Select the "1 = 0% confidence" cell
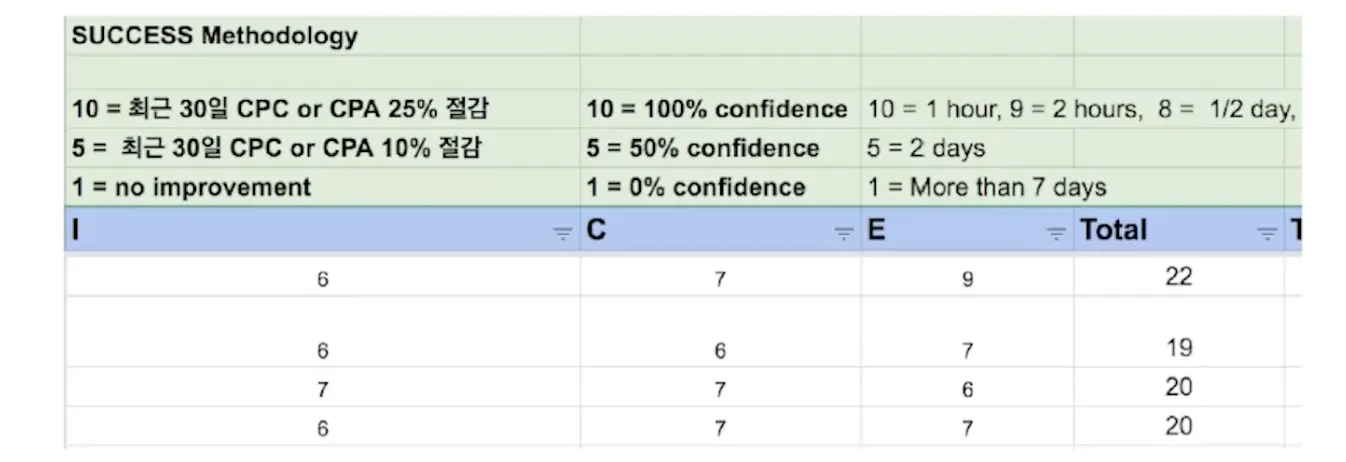The image size is (1346, 462). point(696,187)
